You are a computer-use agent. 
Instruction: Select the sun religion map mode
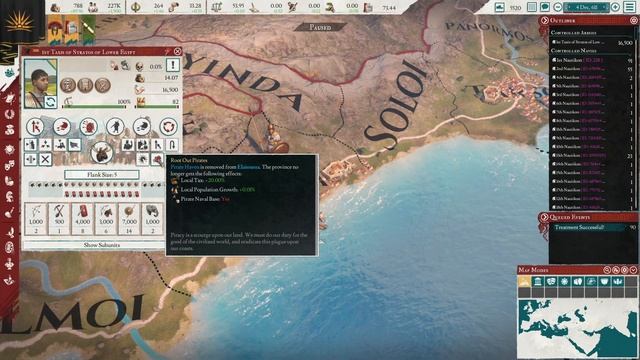click(x=564, y=282)
